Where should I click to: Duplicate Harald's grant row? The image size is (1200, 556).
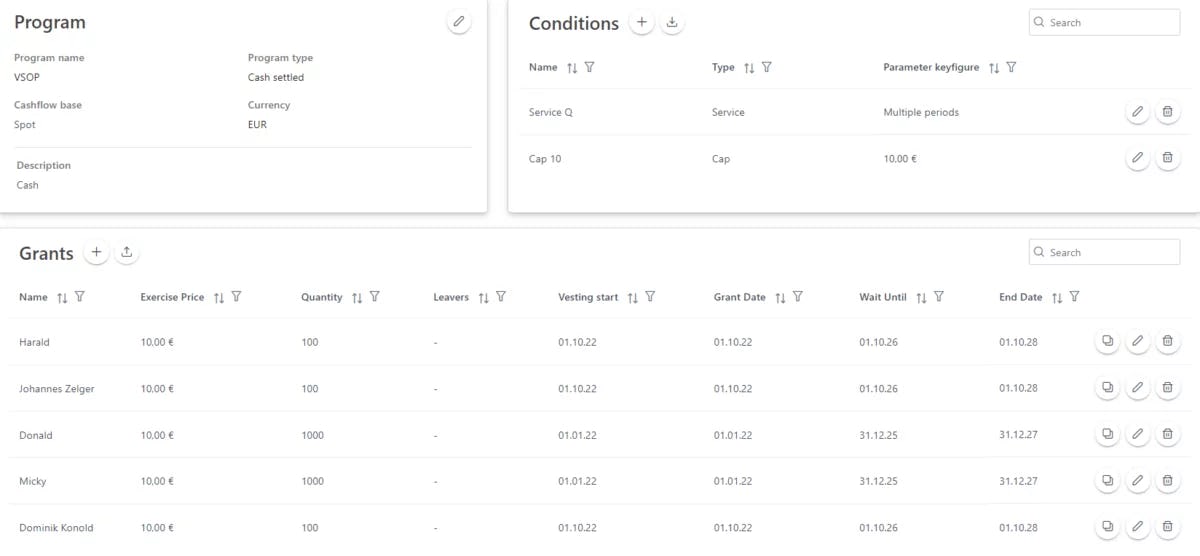coord(1107,342)
